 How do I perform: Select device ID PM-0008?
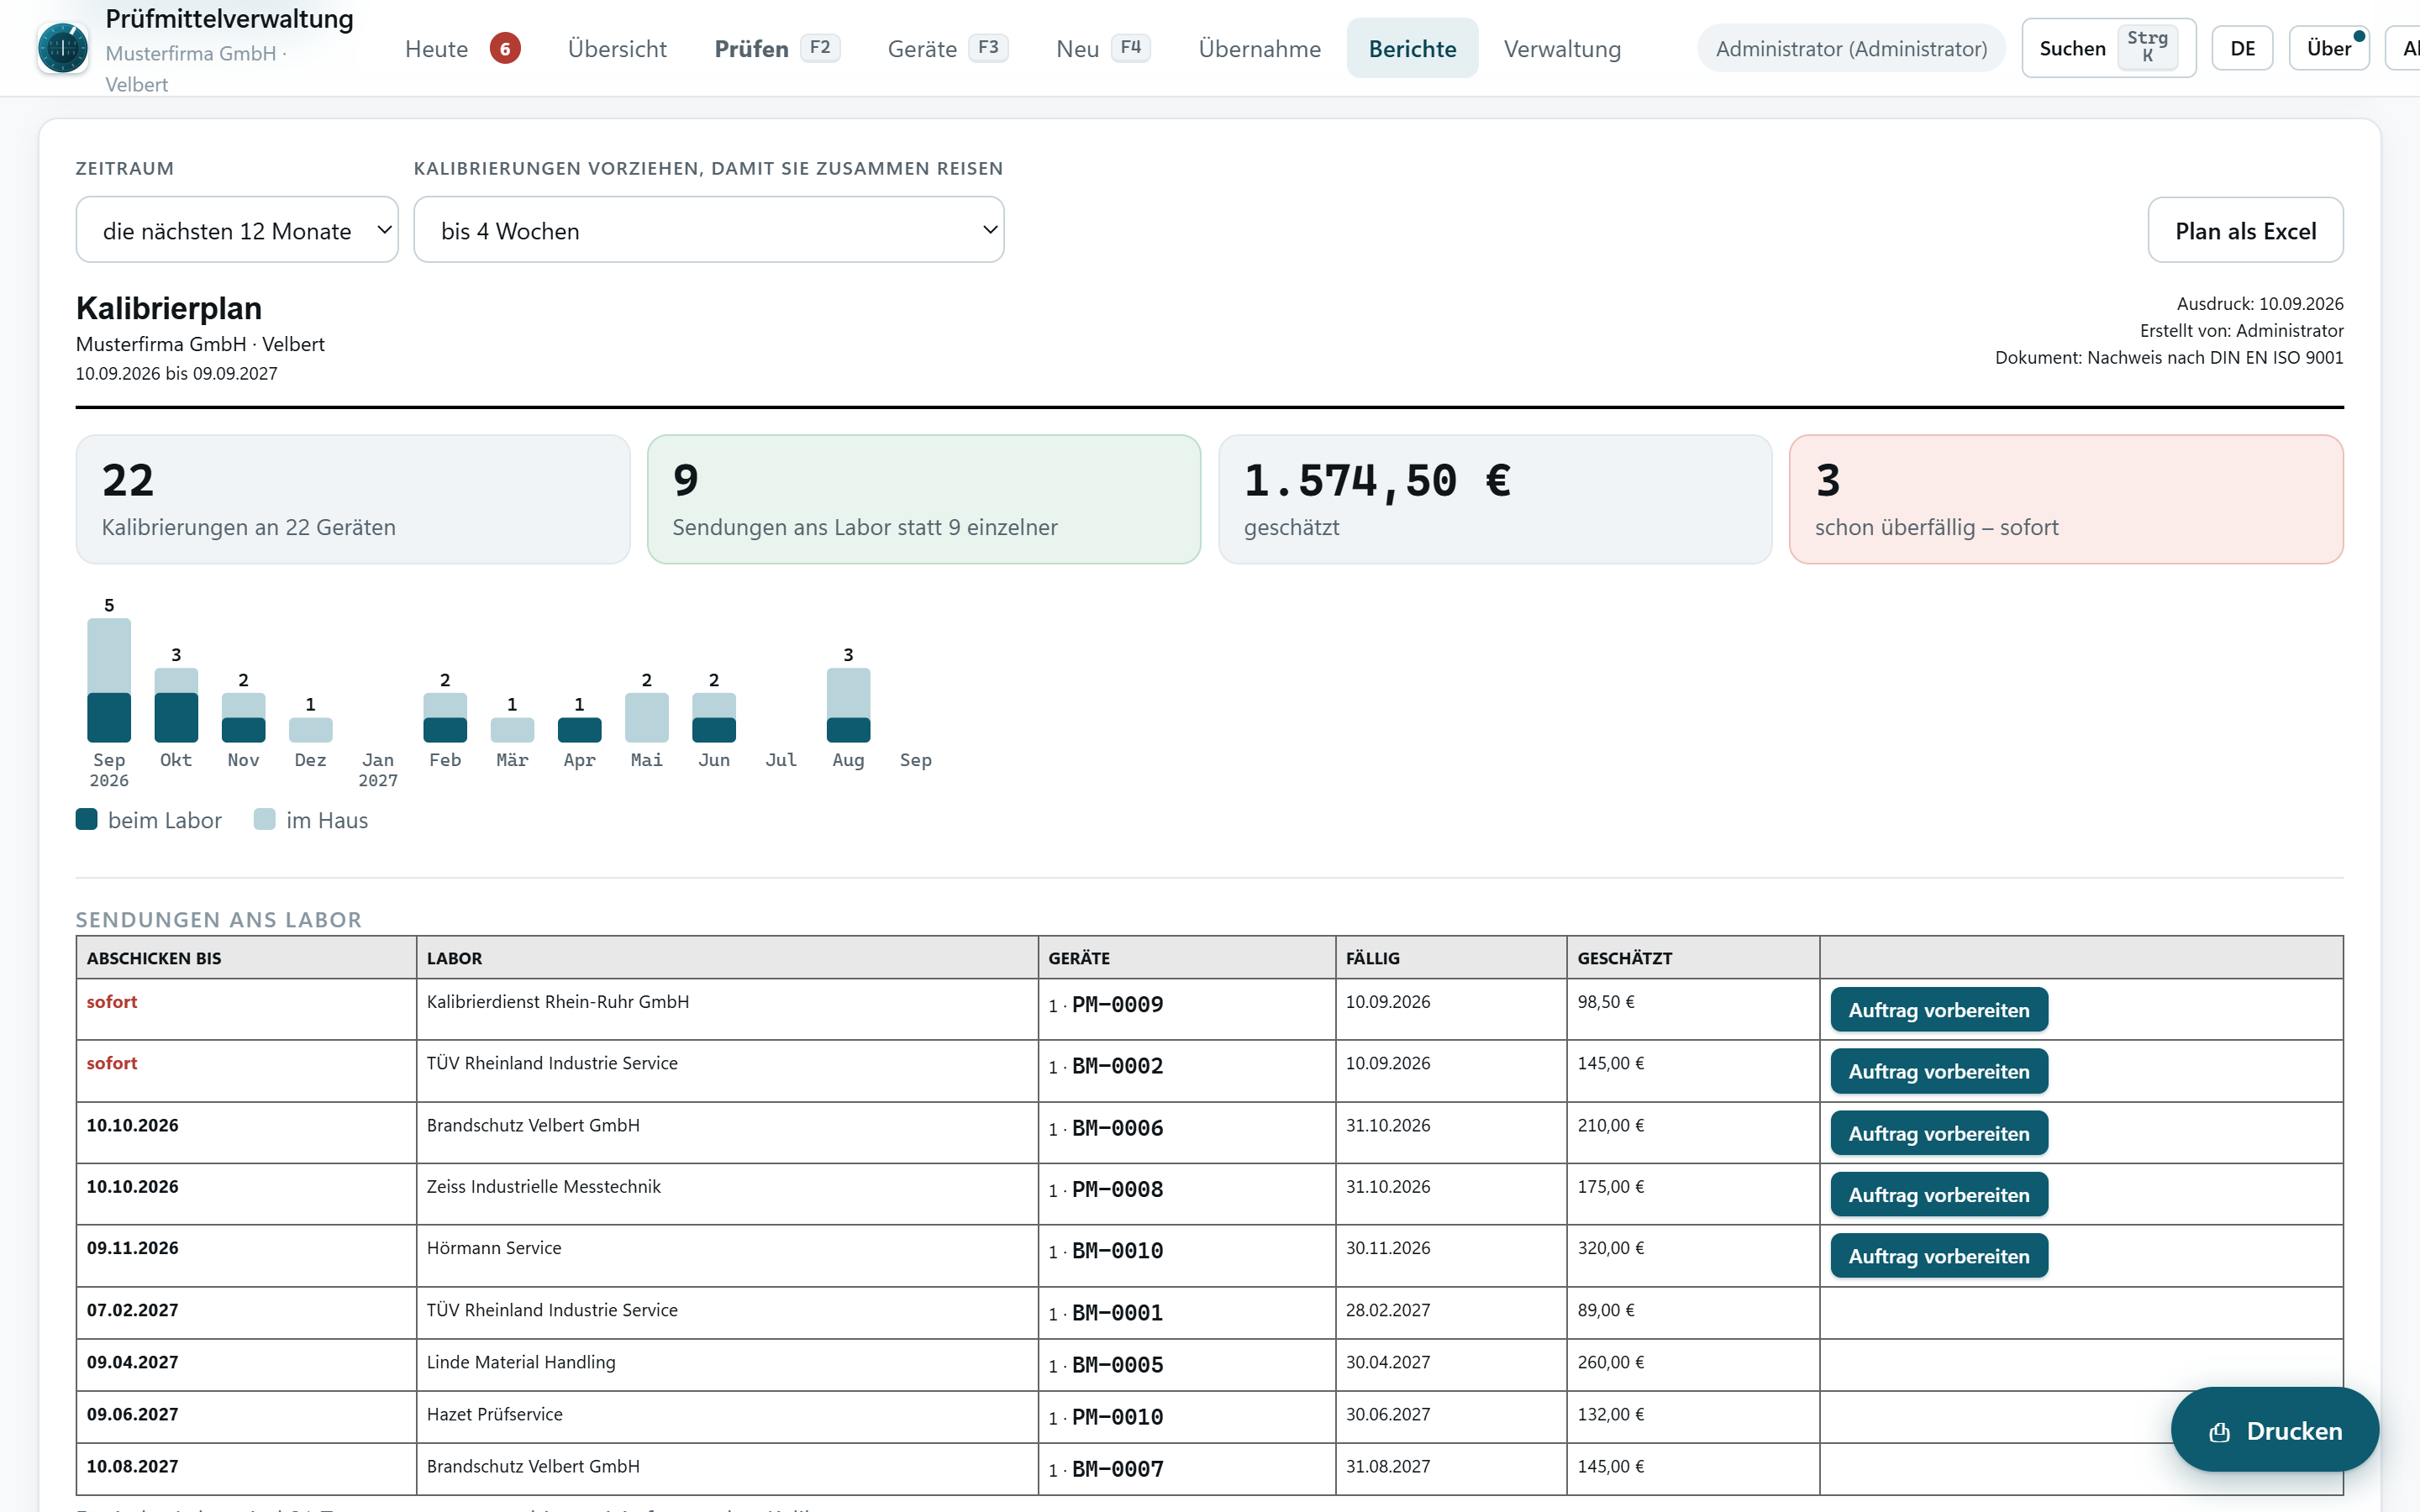pos(1117,1190)
